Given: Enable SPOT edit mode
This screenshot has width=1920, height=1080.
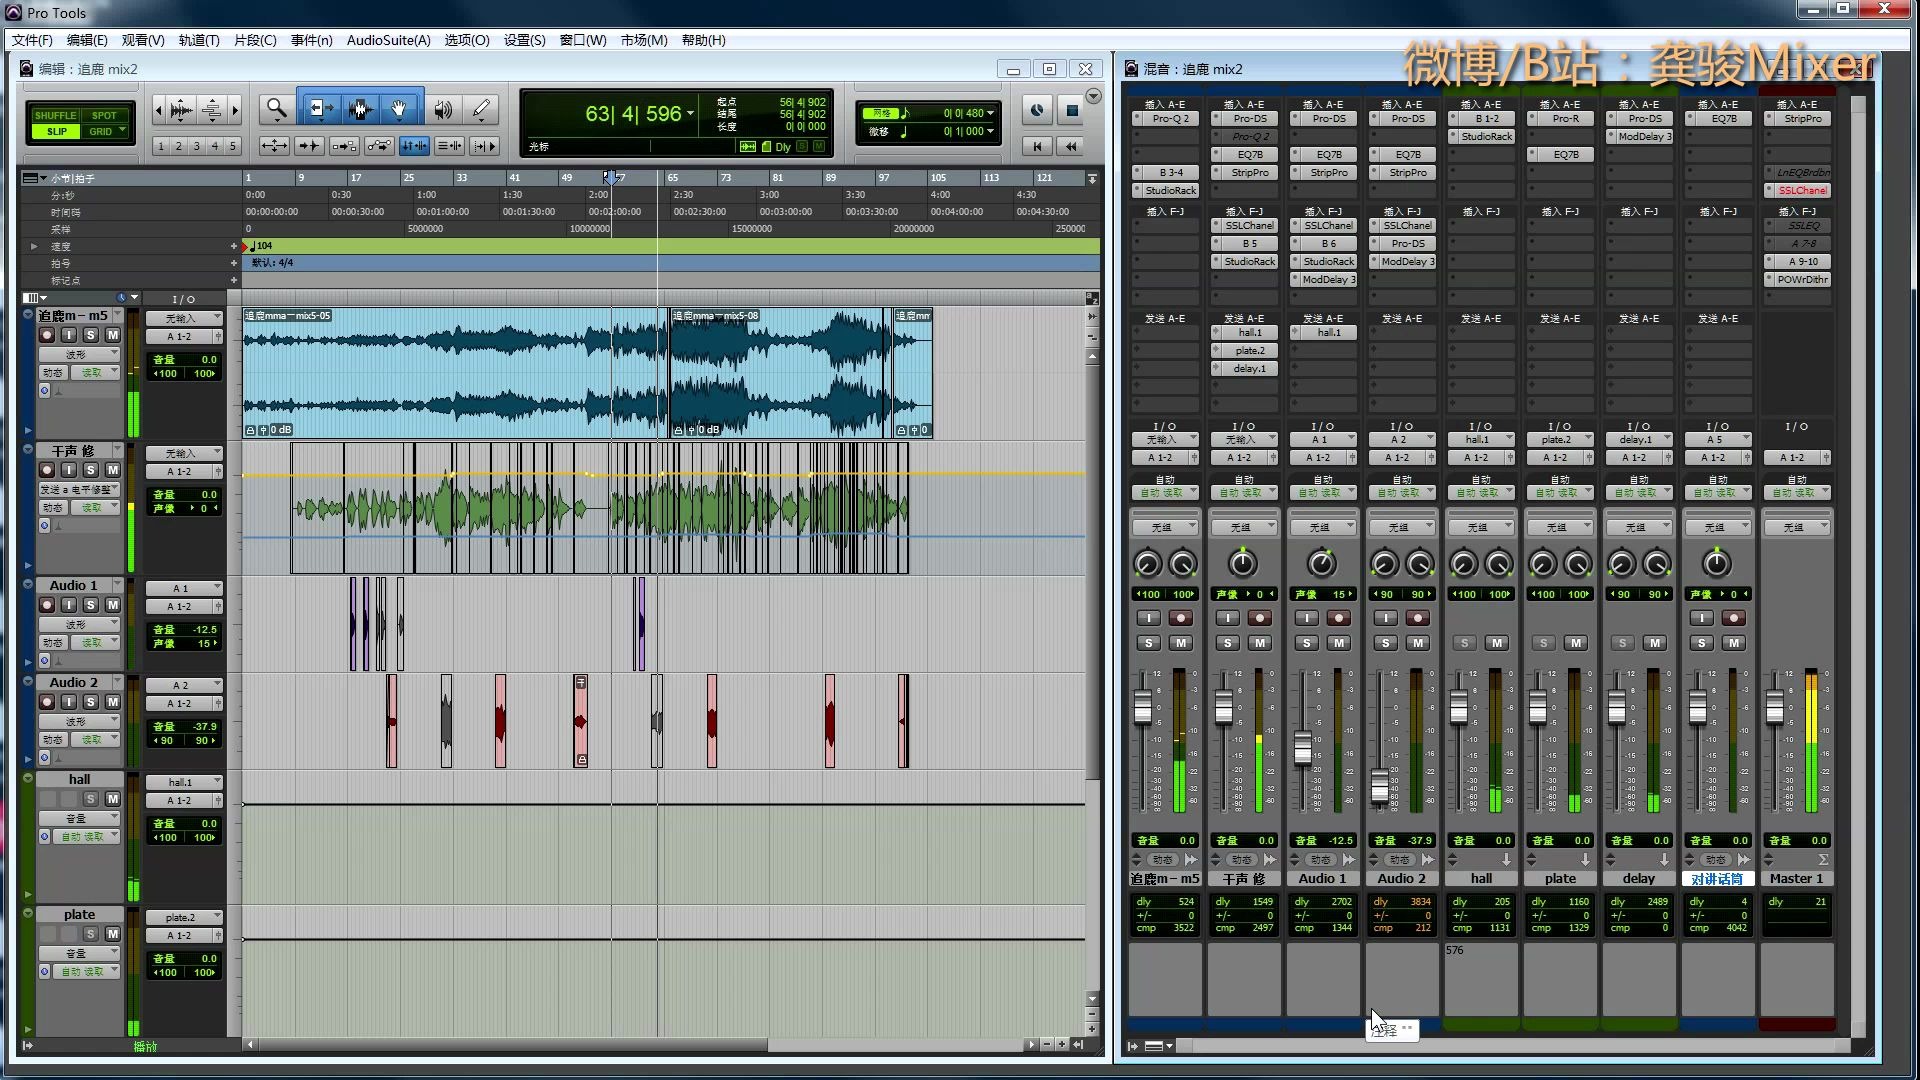Looking at the screenshot, I should 104,116.
